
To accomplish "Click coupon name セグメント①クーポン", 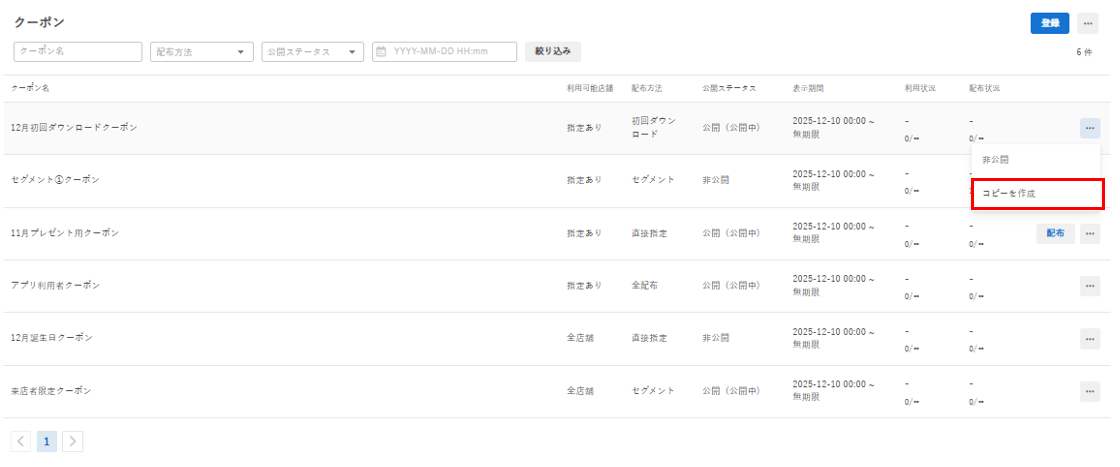I will (55, 180).
